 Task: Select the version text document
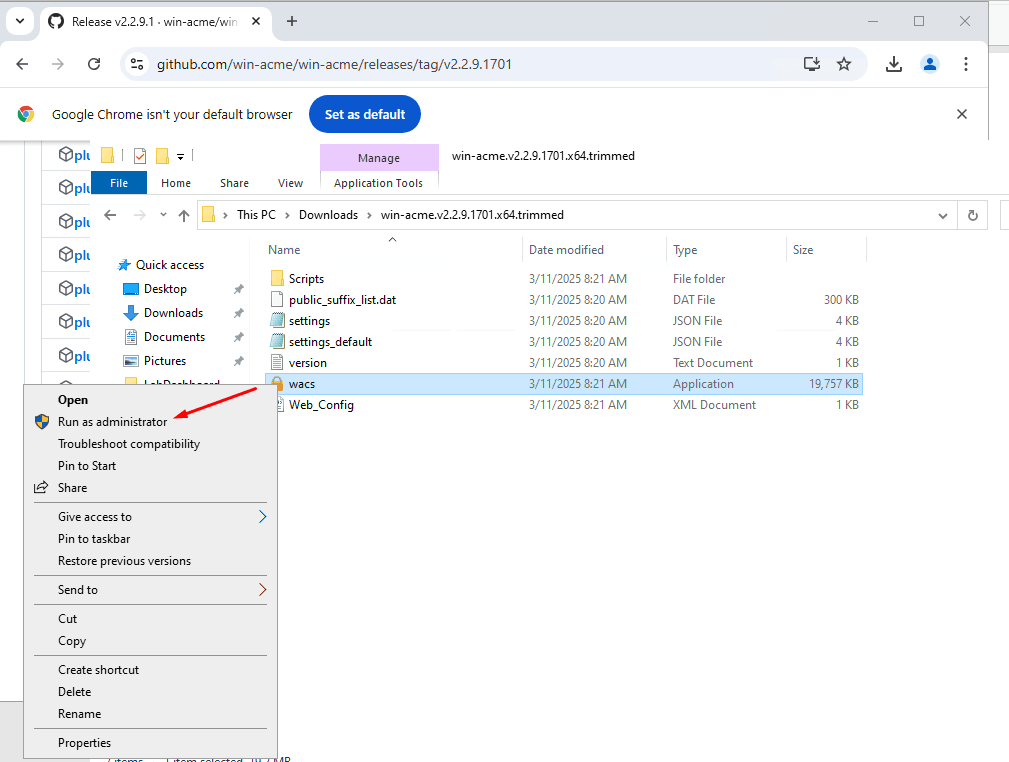(x=564, y=363)
